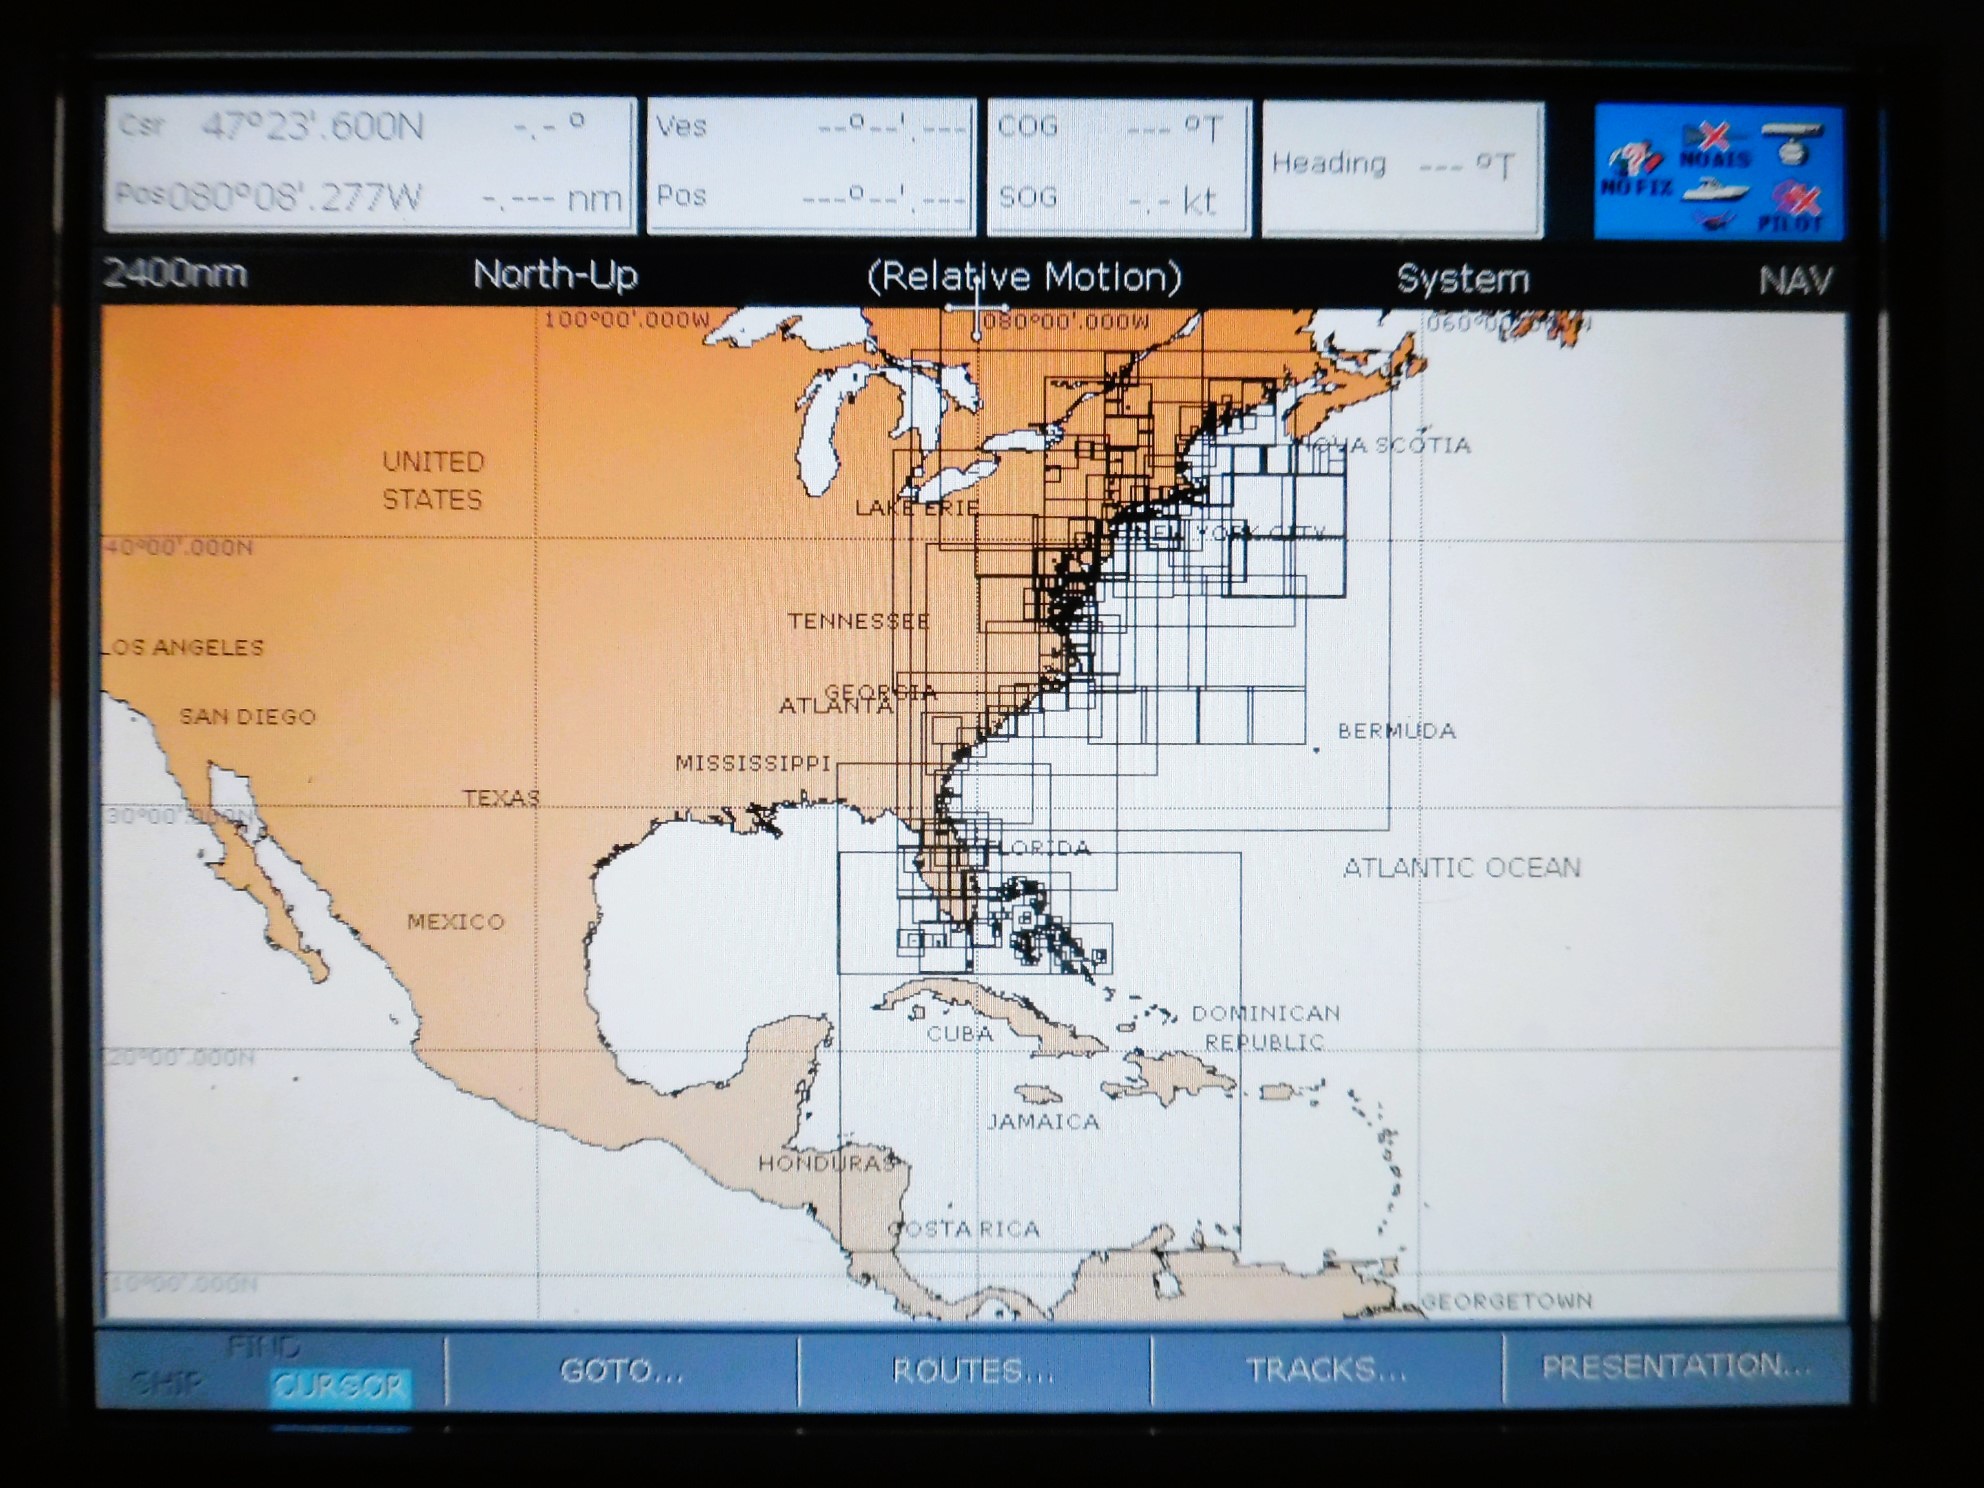Image resolution: width=1984 pixels, height=1488 pixels.
Task: Open the GOTO... softkey menu
Action: [622, 1370]
